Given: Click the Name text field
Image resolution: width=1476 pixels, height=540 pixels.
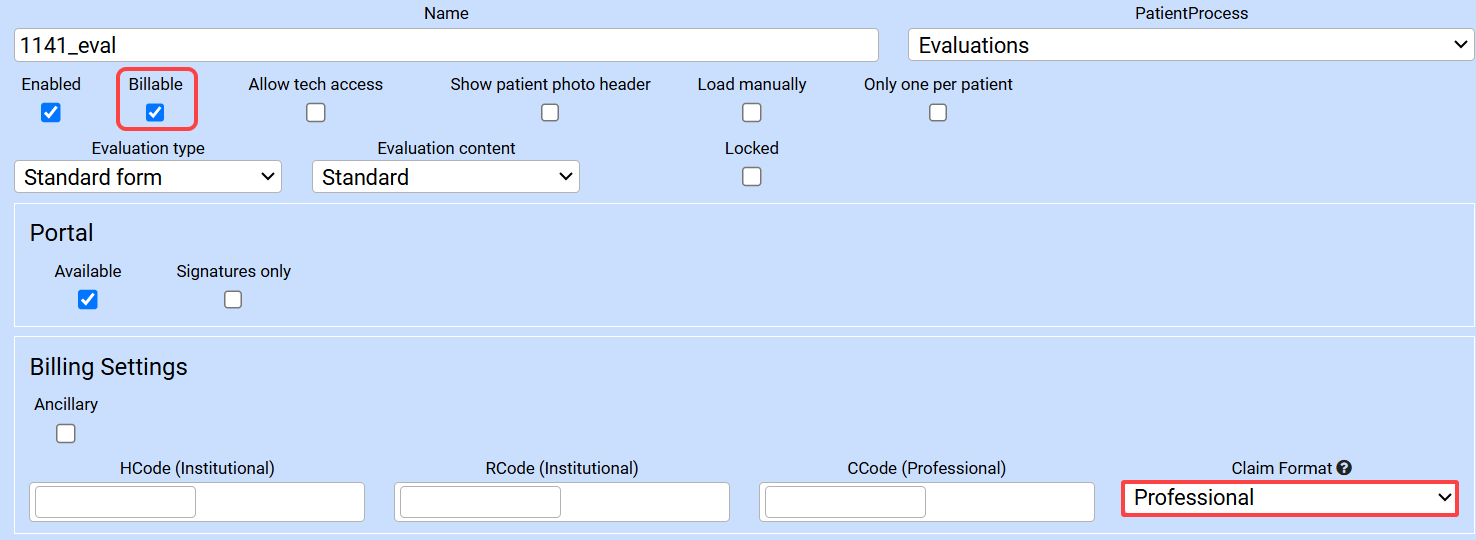Looking at the screenshot, I should pos(446,45).
